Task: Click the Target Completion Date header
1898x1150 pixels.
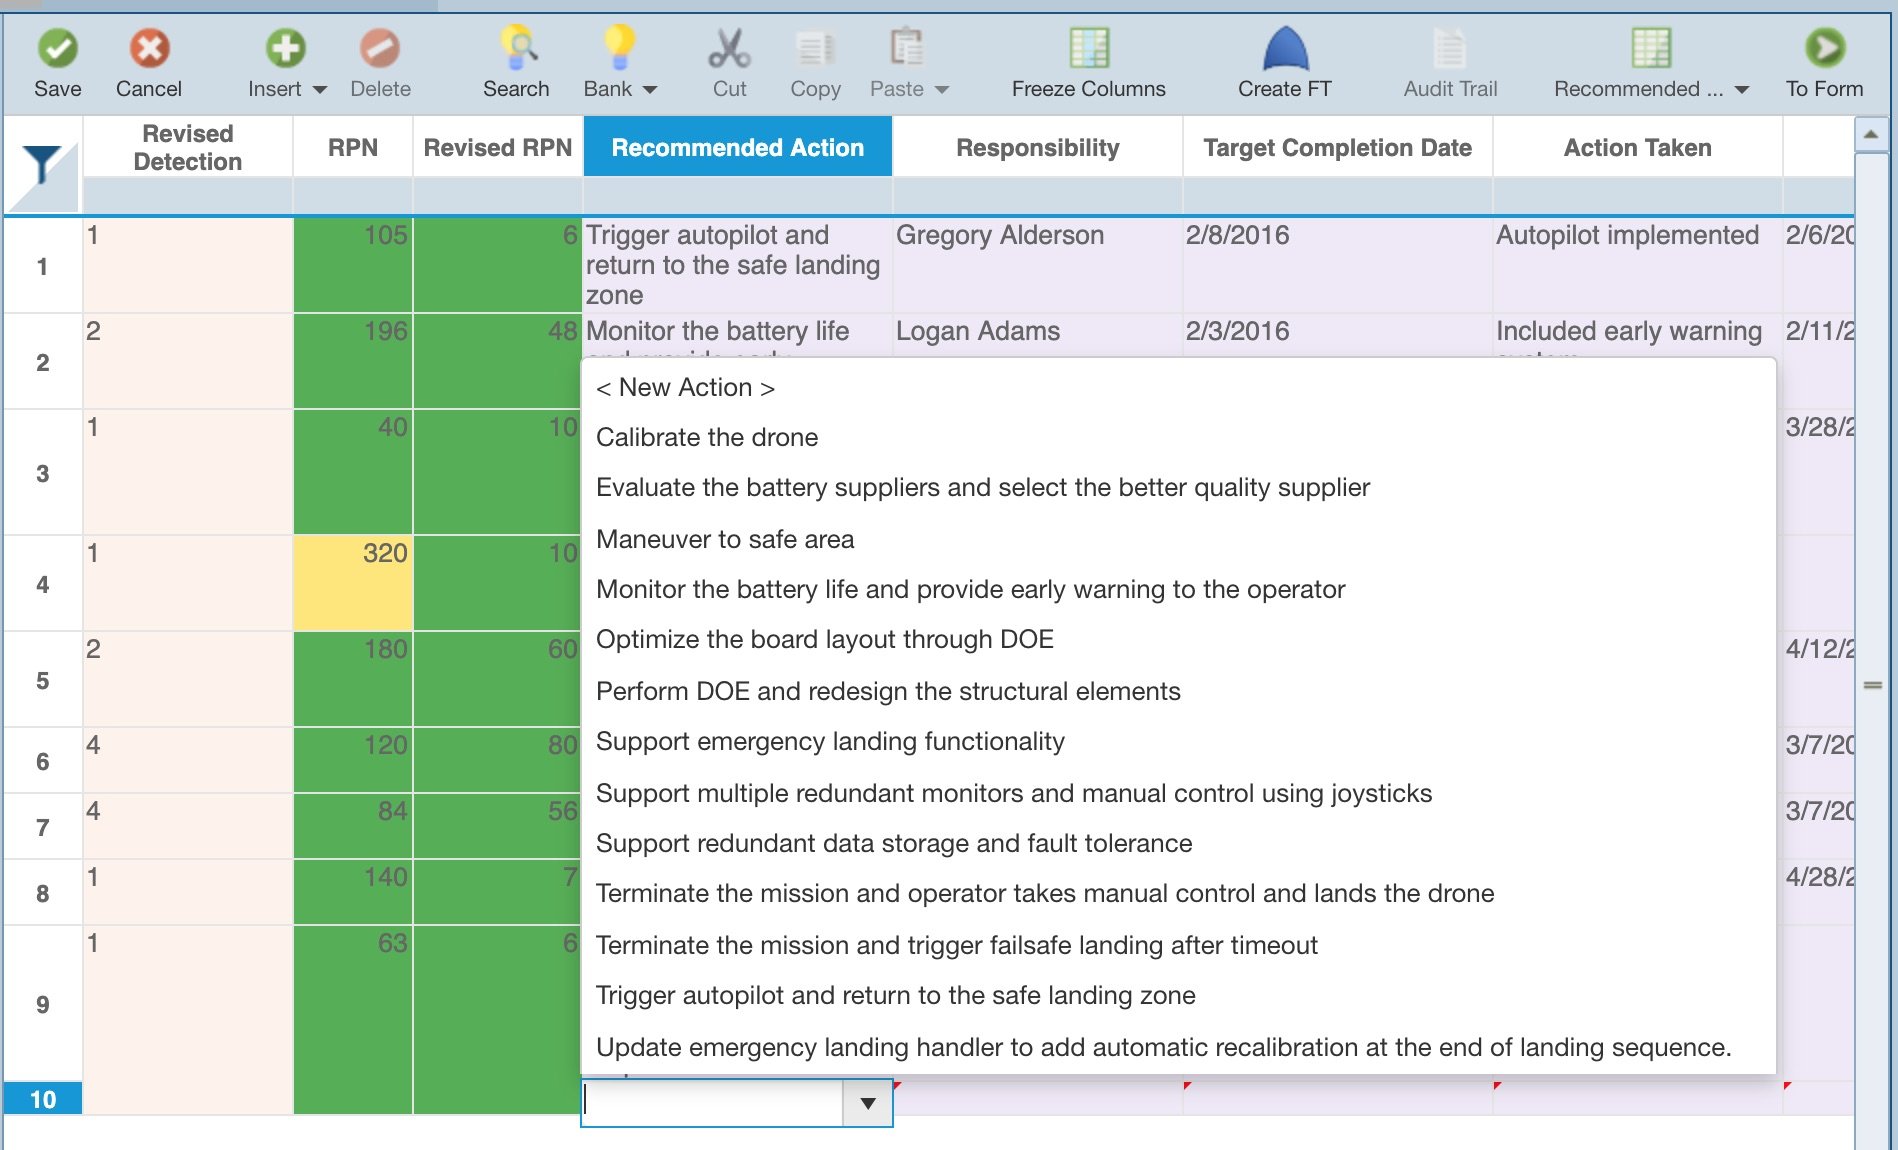Action: [x=1338, y=147]
